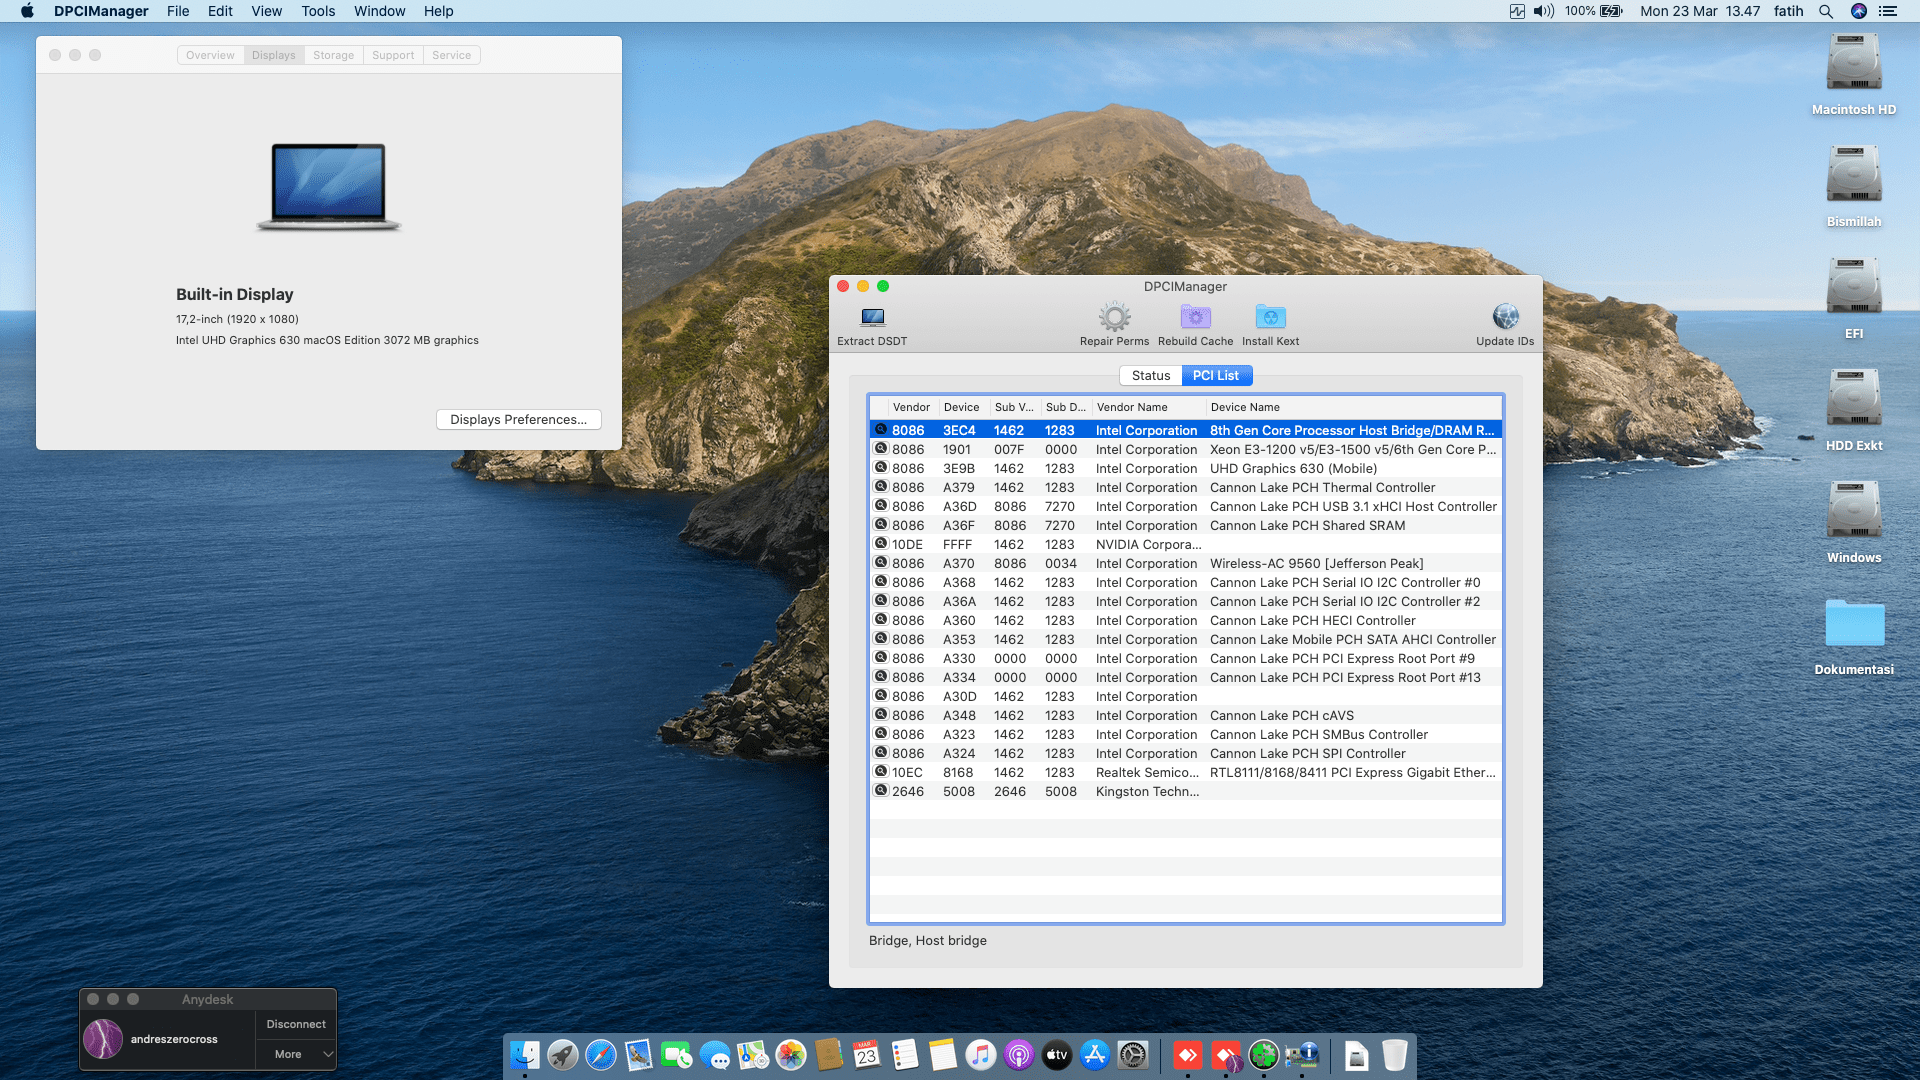Open Podcasts from the dock
Image resolution: width=1920 pixels, height=1080 pixels.
coord(1019,1055)
